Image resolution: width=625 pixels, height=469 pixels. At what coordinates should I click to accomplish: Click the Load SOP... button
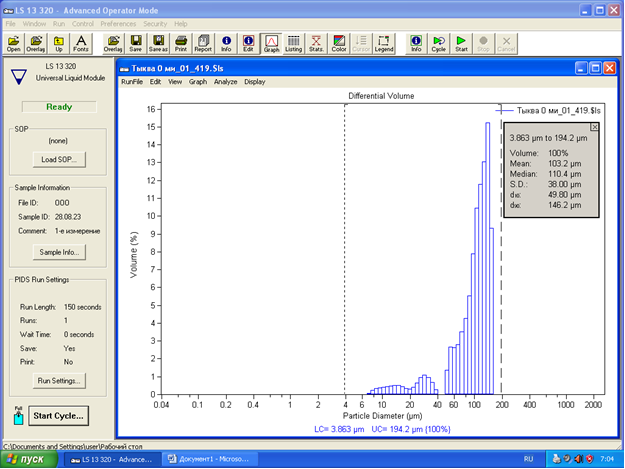coord(57,159)
